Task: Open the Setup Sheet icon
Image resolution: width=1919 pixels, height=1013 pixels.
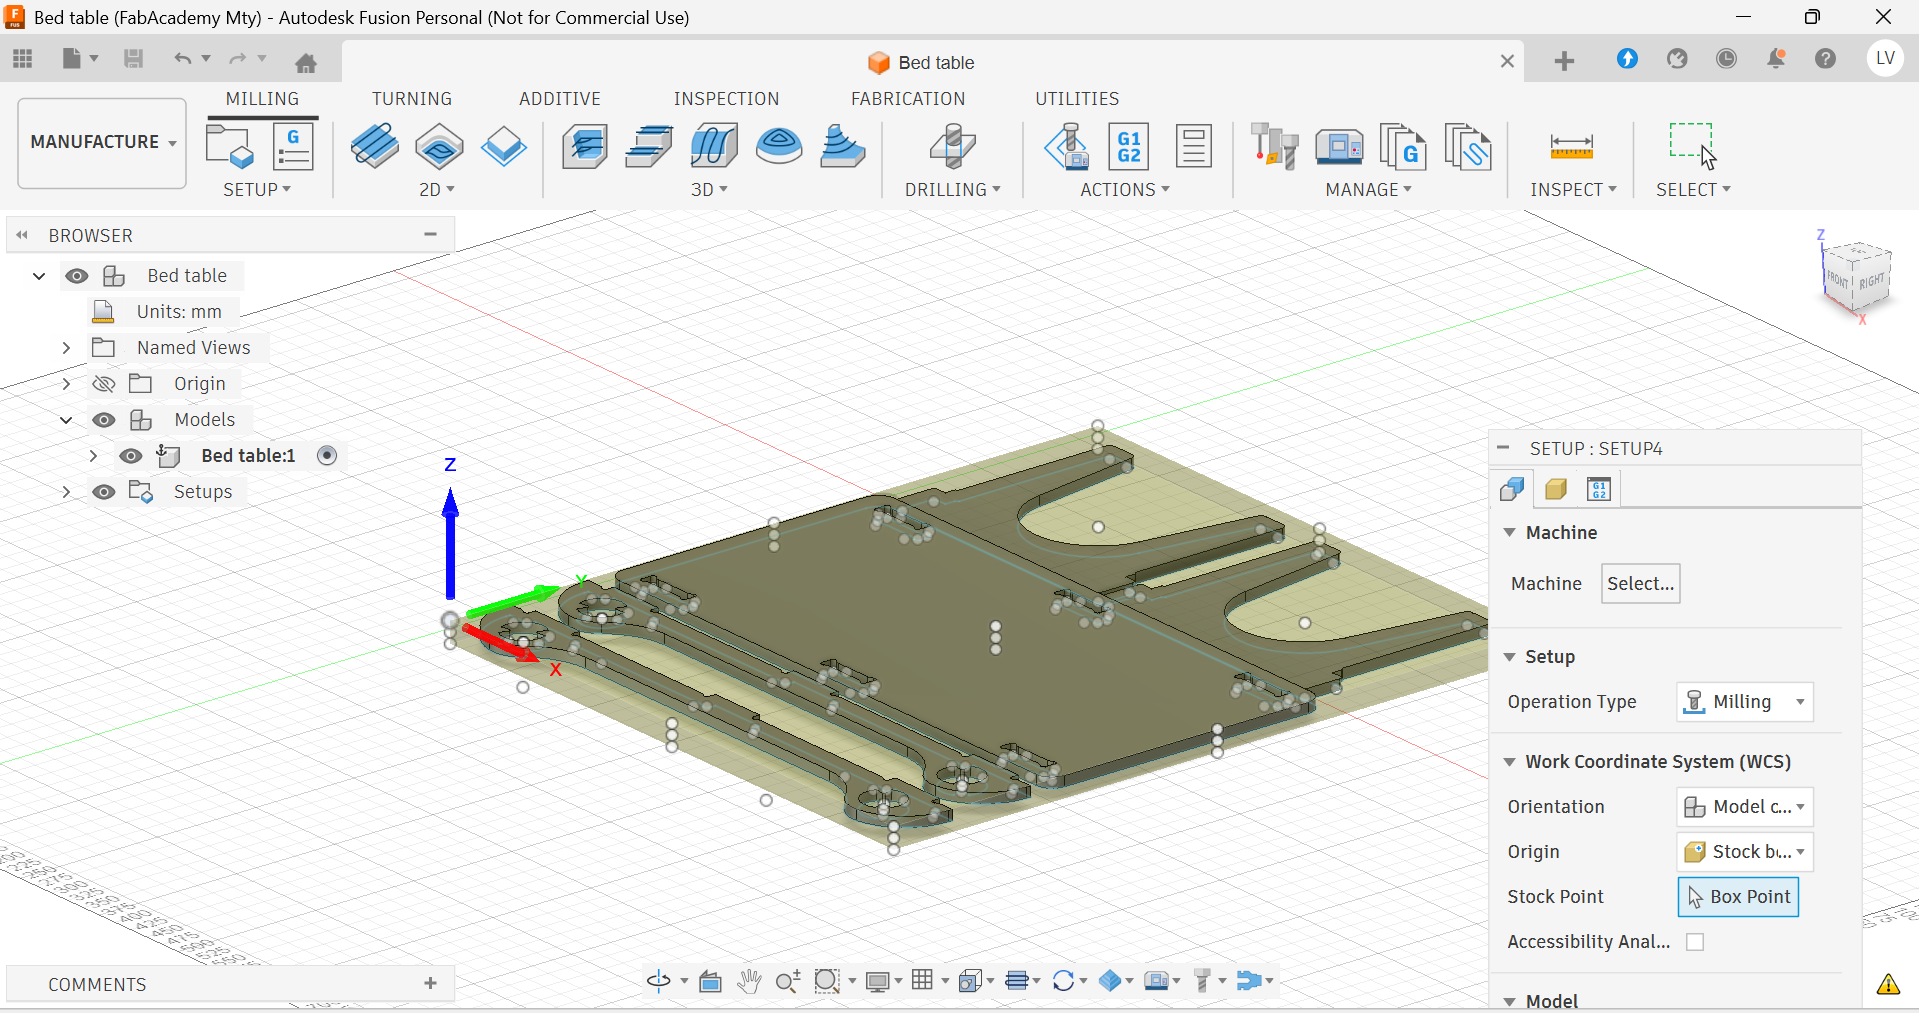Action: pyautogui.click(x=1193, y=147)
